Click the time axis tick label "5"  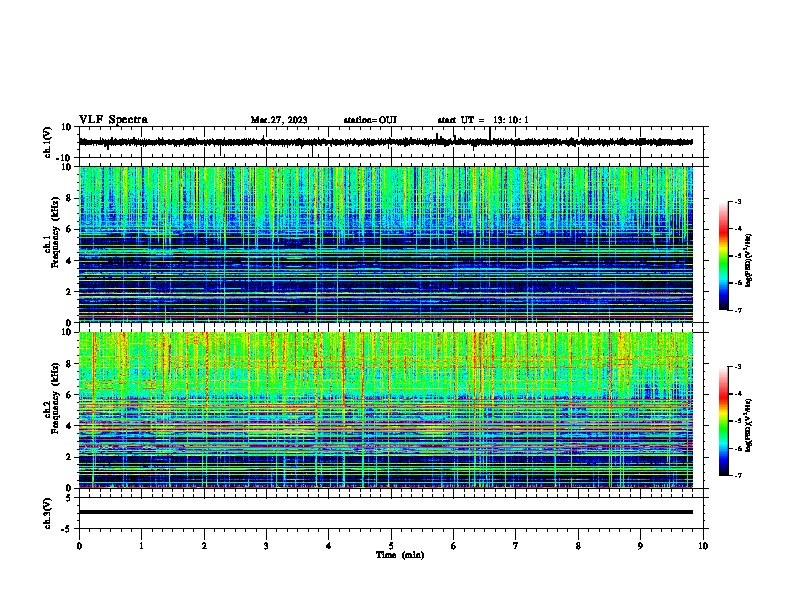pos(391,546)
